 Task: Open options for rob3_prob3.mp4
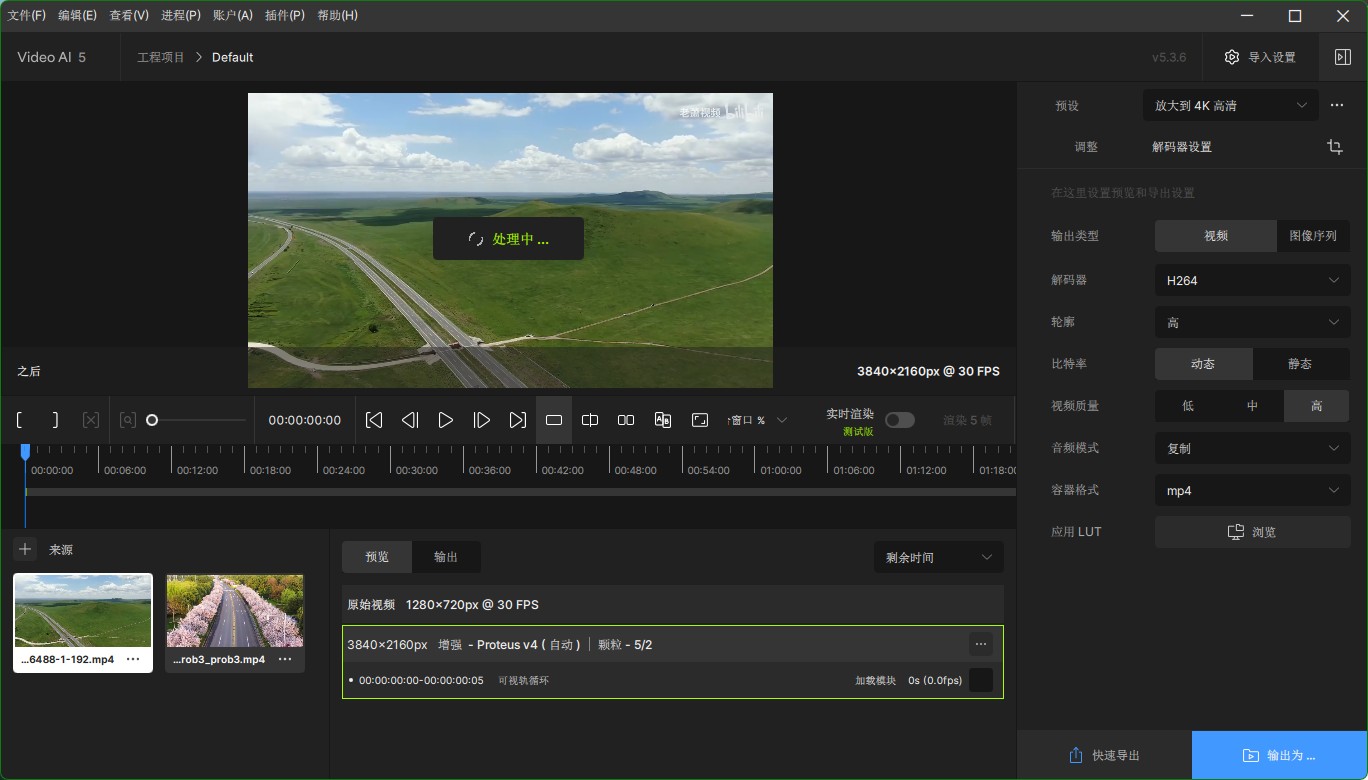[x=285, y=659]
